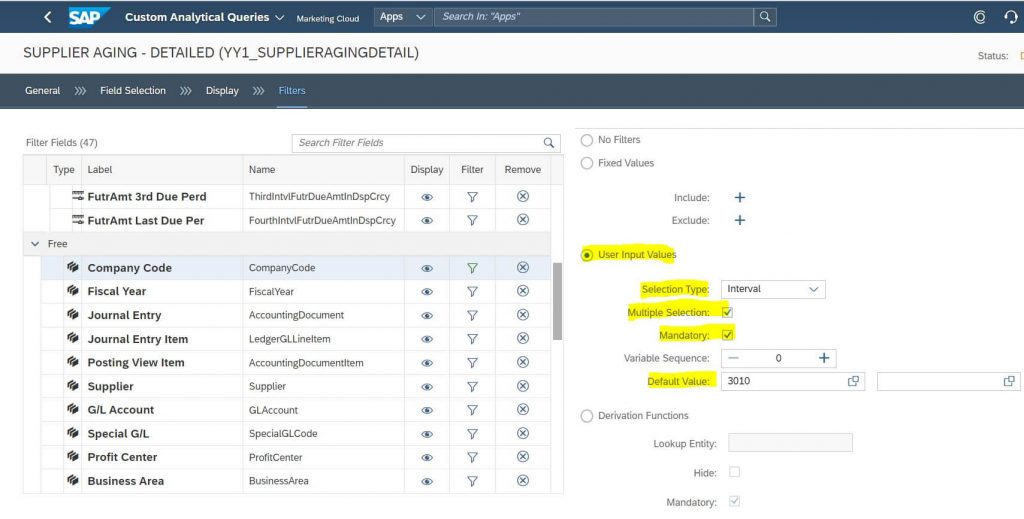The width and height of the screenshot is (1024, 519).
Task: Select the No Filters radio button
Action: click(586, 140)
